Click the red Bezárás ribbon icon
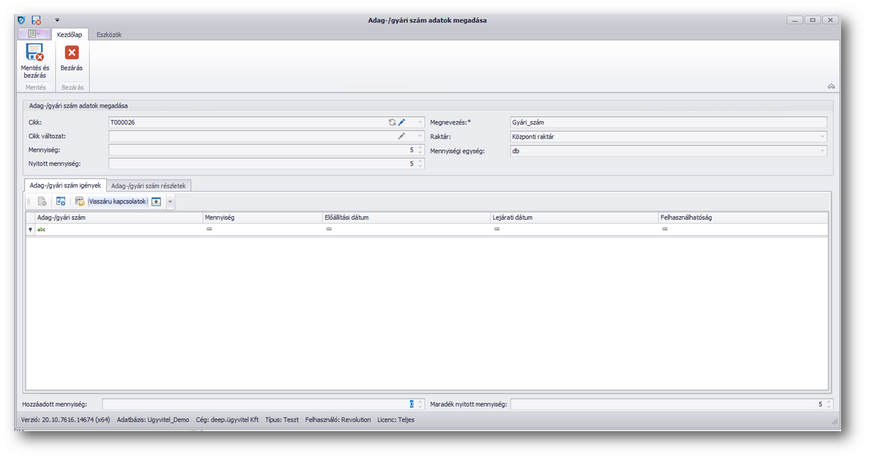Viewport: 869px width, 459px height. (x=72, y=52)
